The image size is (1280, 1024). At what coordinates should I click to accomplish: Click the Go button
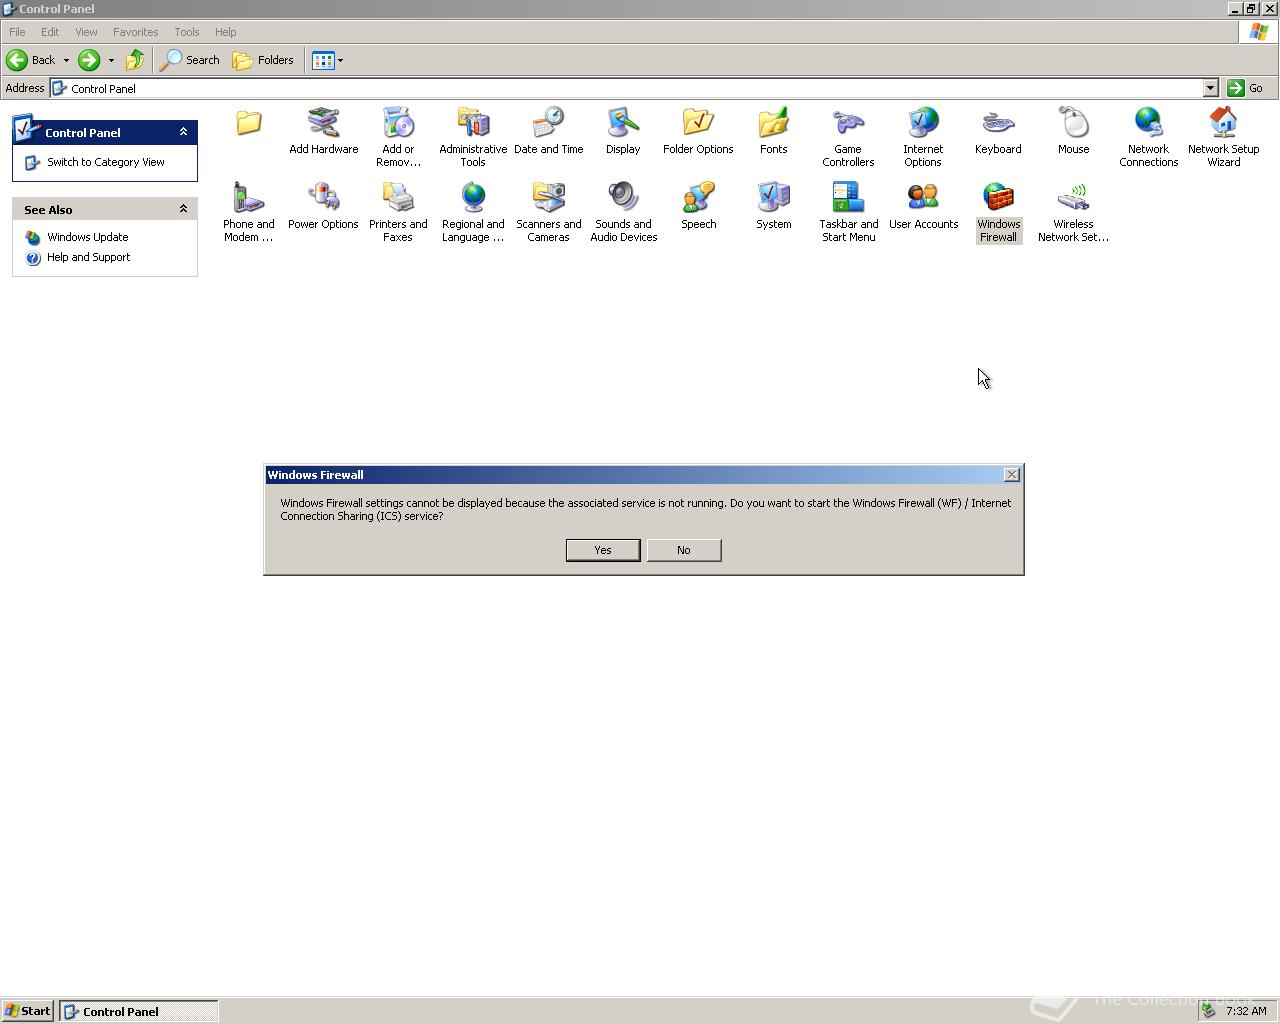1246,88
